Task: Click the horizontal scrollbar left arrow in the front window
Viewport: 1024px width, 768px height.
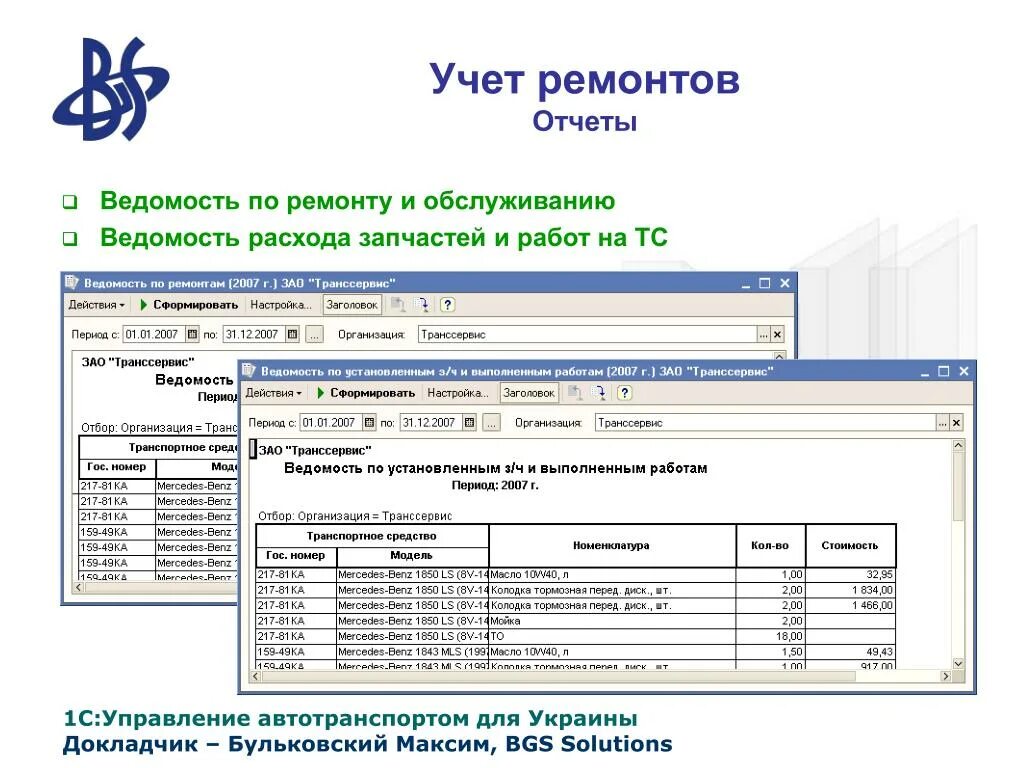Action: click(x=256, y=677)
